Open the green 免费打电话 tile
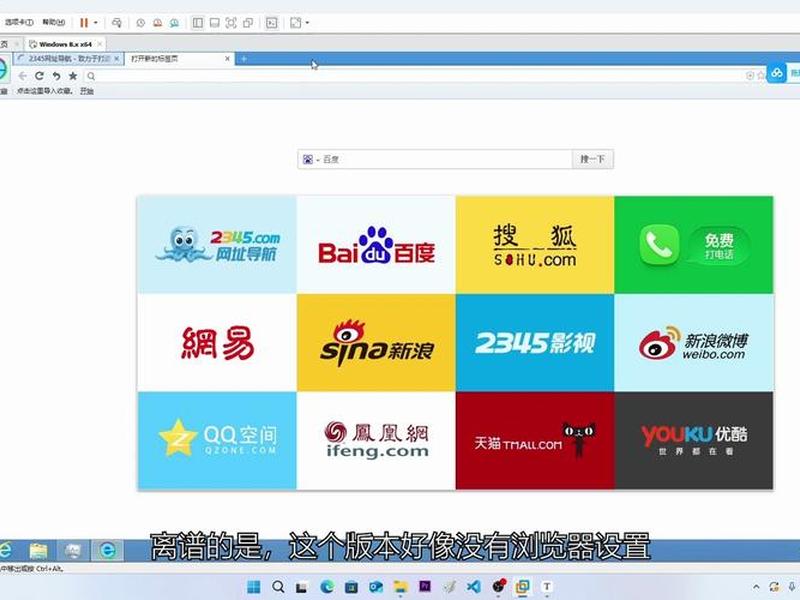The image size is (800, 600). [694, 245]
